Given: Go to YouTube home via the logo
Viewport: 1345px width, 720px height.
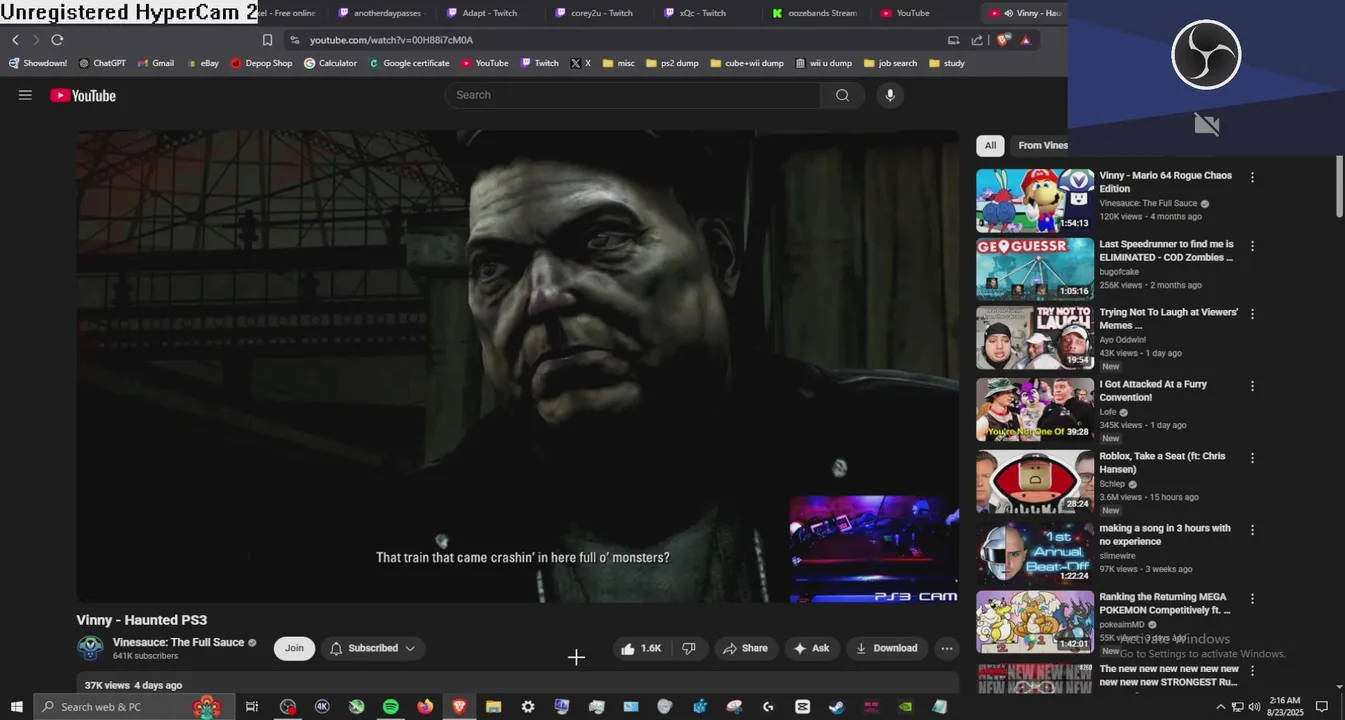Looking at the screenshot, I should pos(83,95).
